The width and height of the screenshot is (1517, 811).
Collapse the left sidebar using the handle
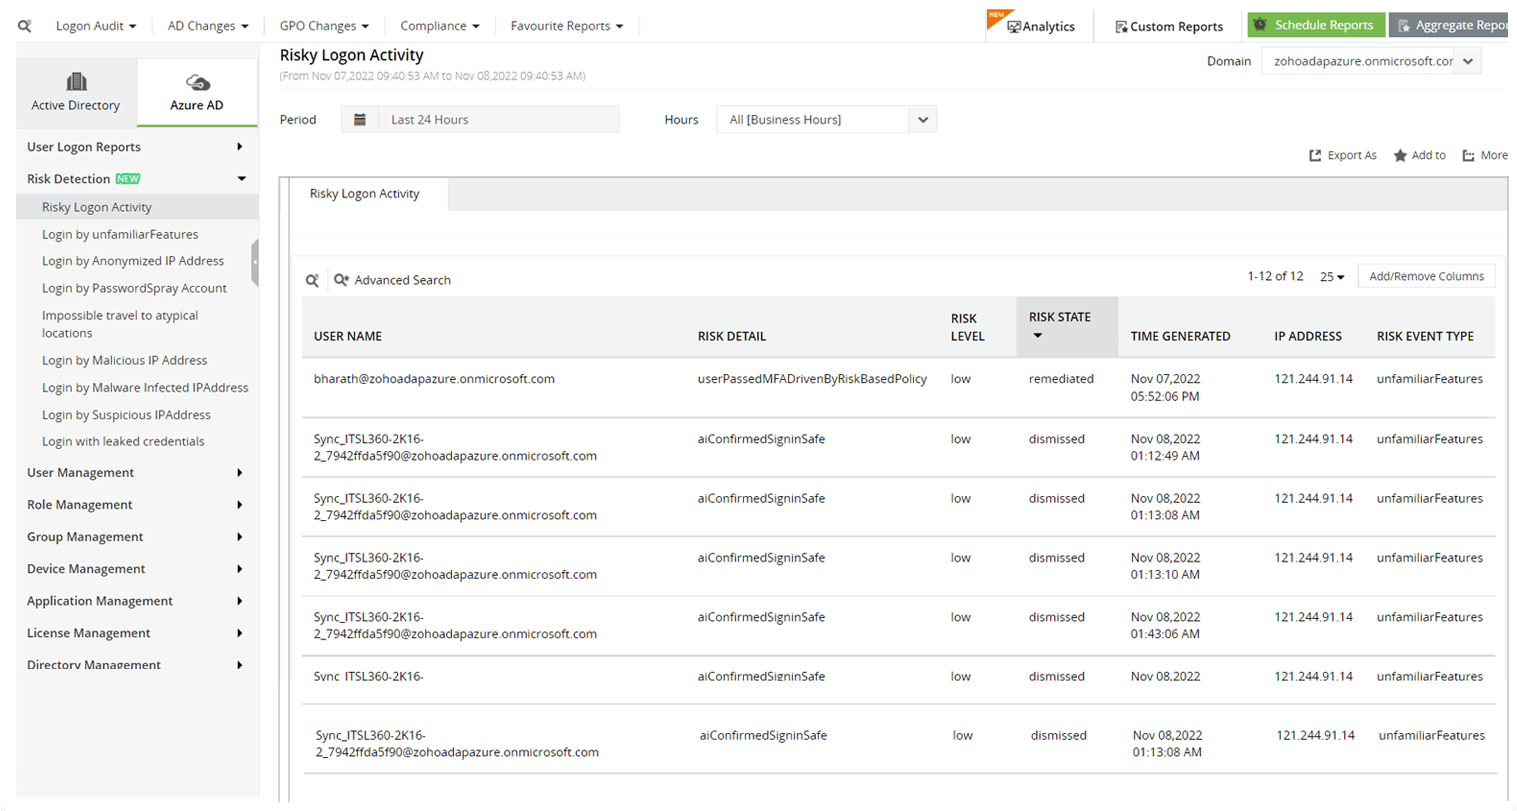pyautogui.click(x=255, y=262)
